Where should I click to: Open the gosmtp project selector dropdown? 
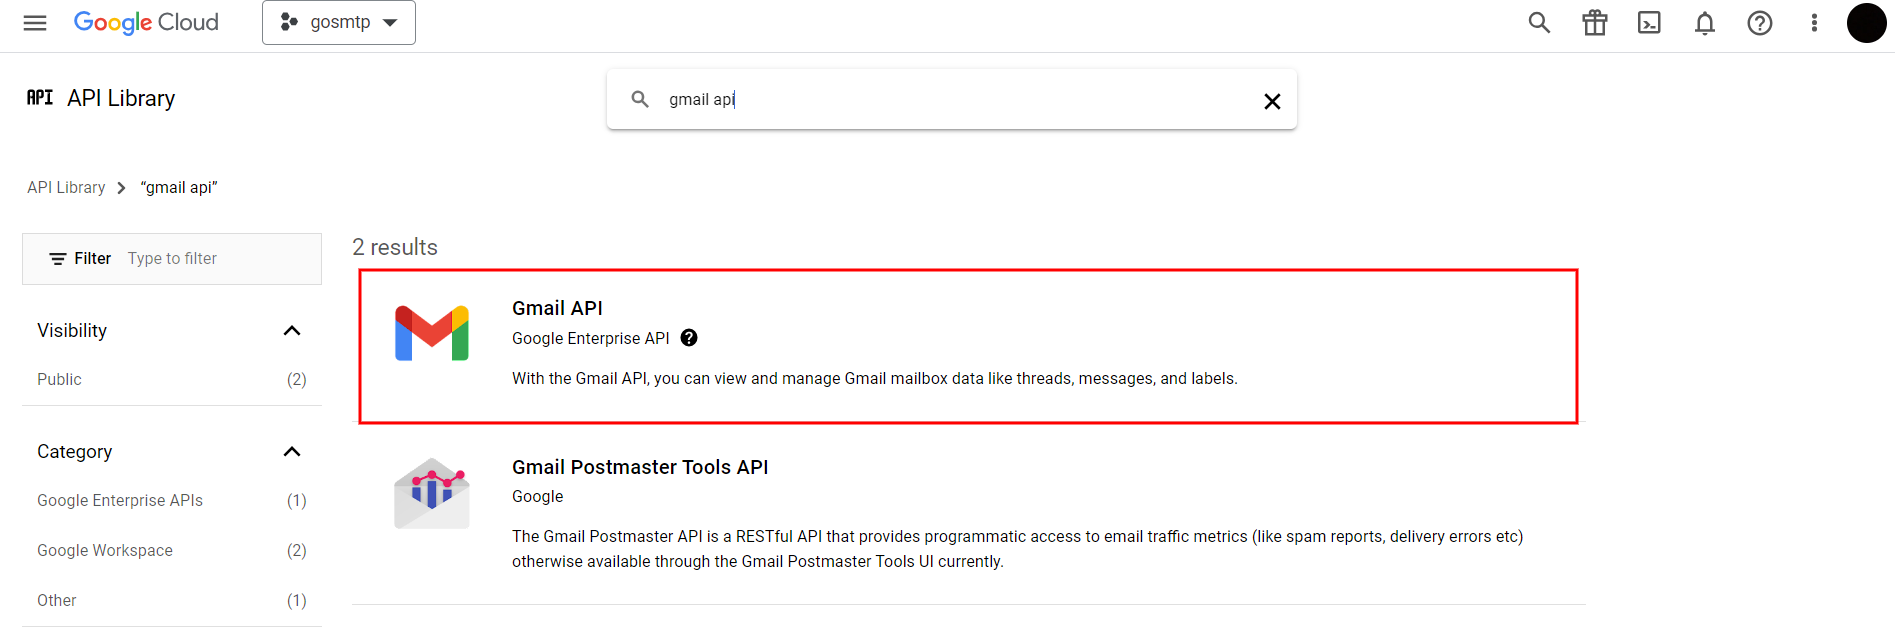pyautogui.click(x=339, y=22)
